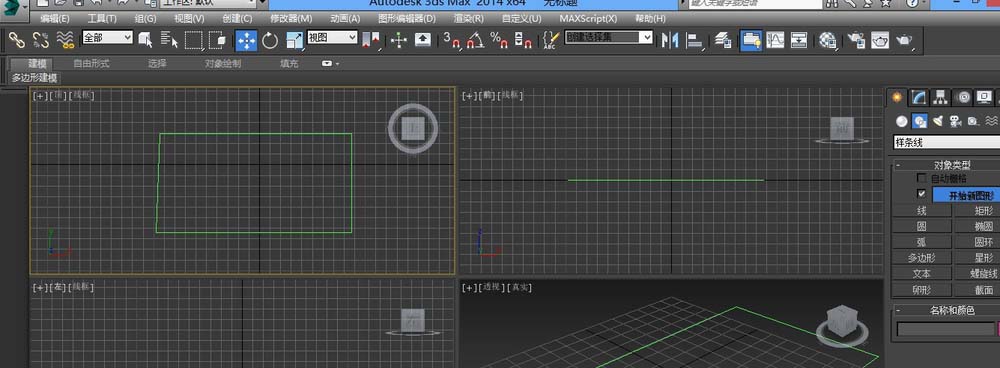Open the 全部 selection filter dropdown
The width and height of the screenshot is (1000, 368).
tap(107, 38)
